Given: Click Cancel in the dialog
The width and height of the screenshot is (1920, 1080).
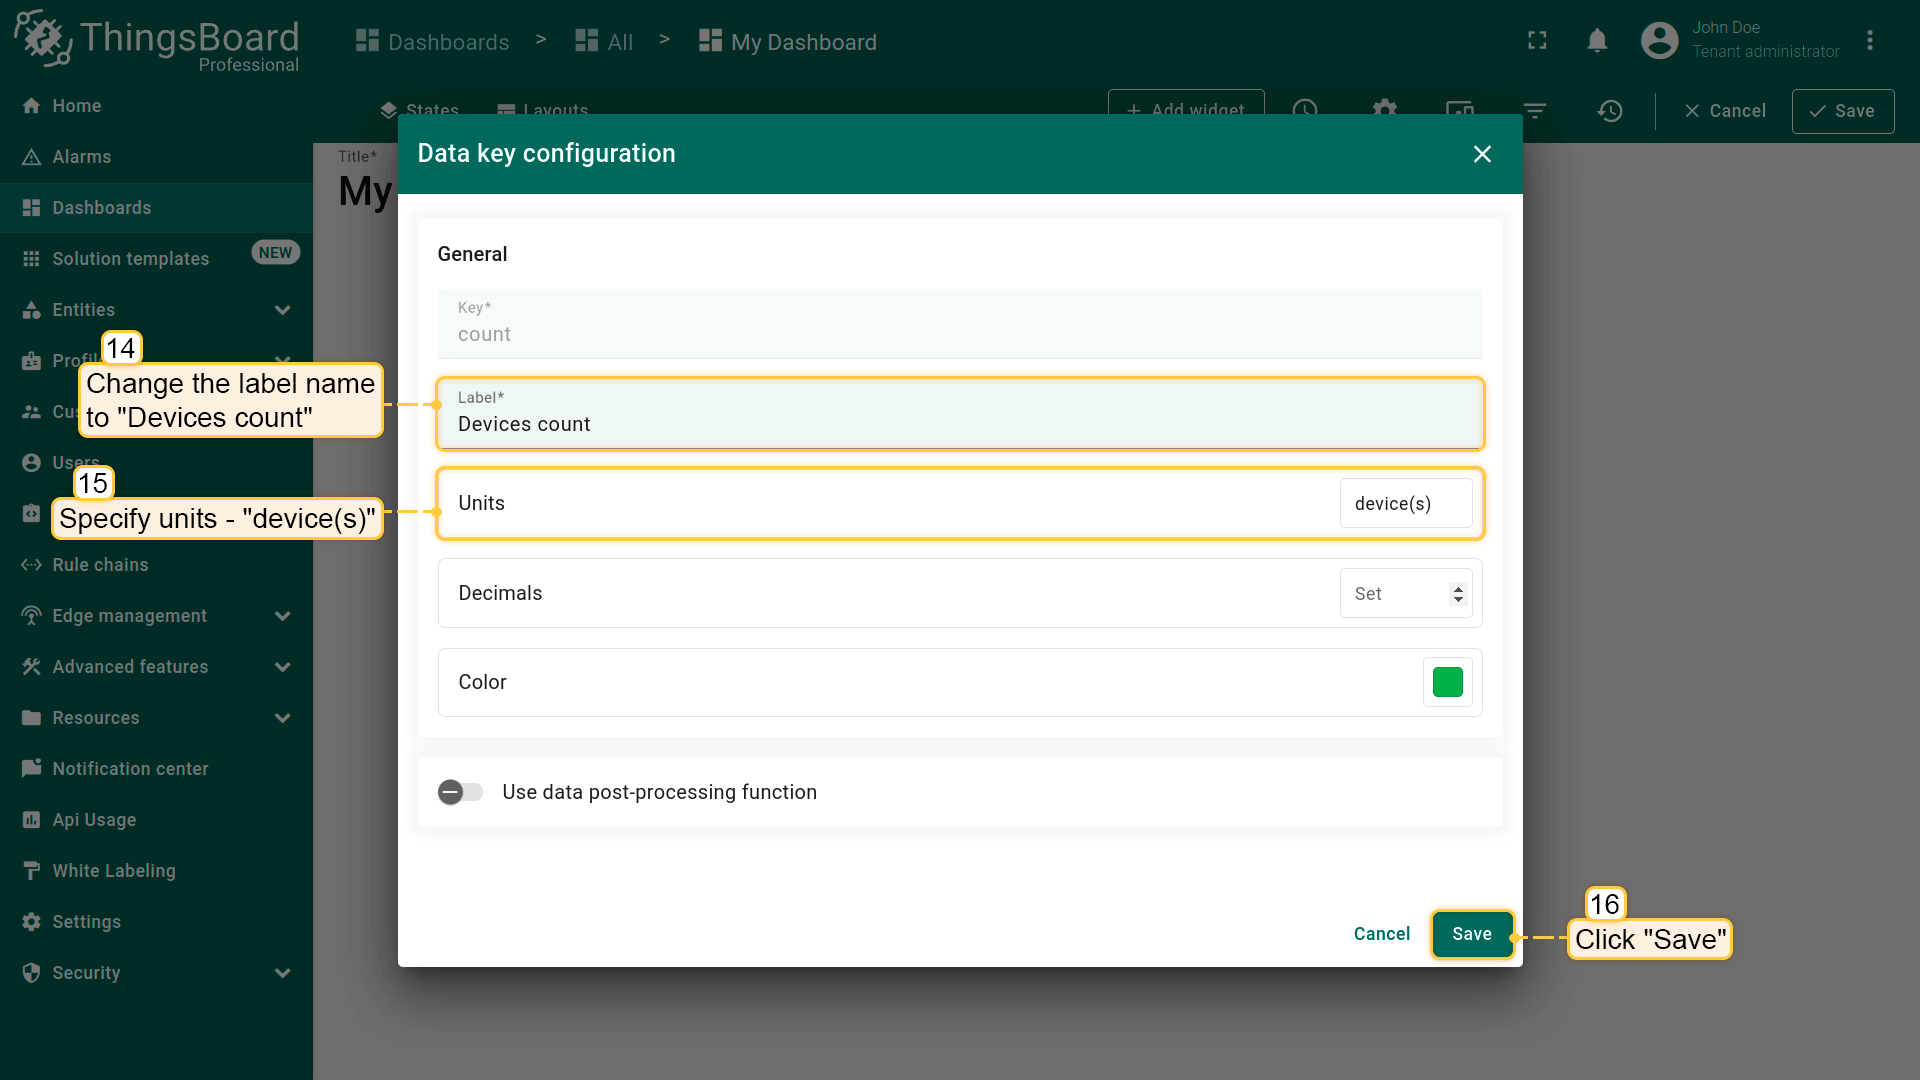Looking at the screenshot, I should [x=1381, y=934].
